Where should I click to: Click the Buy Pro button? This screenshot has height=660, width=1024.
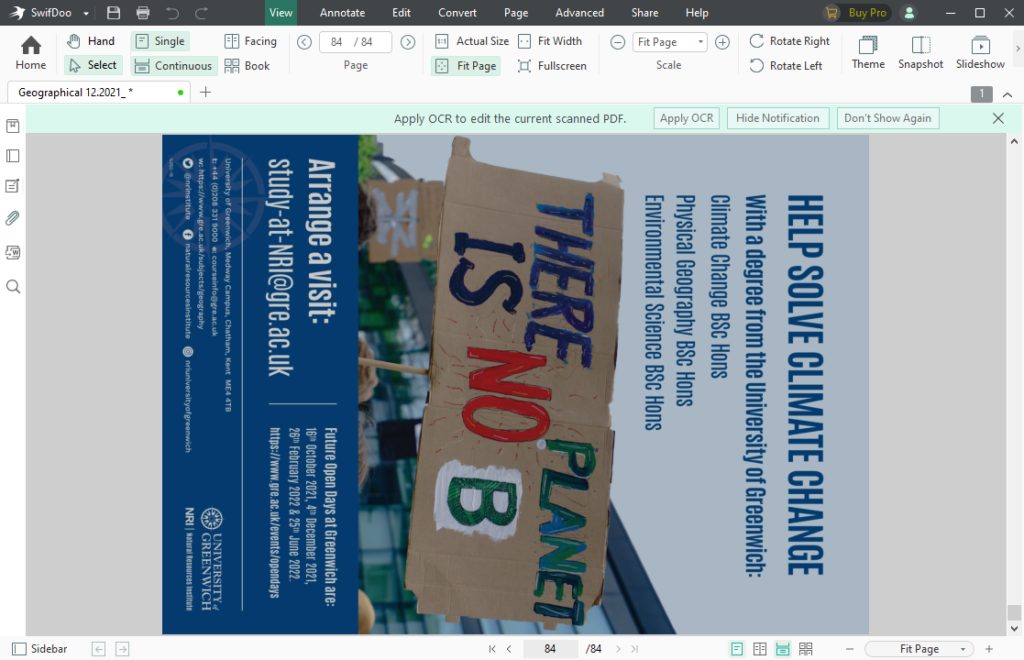(857, 12)
